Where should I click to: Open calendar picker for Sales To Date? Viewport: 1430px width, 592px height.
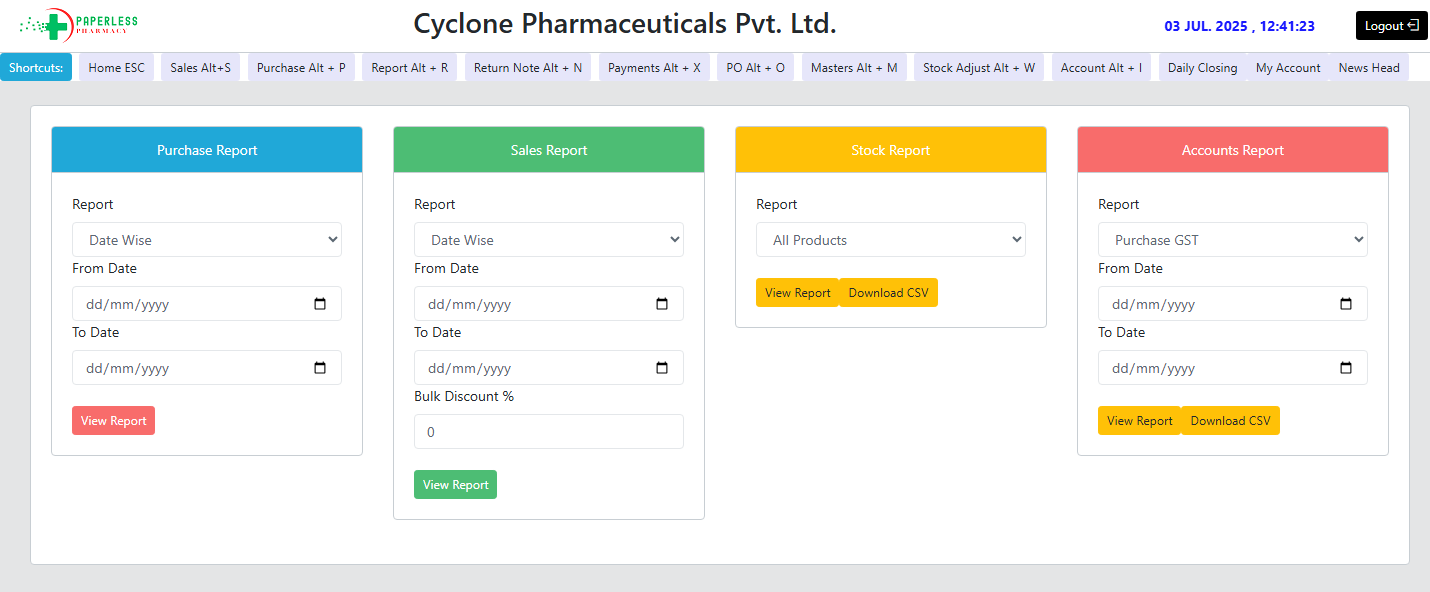pyautogui.click(x=662, y=368)
